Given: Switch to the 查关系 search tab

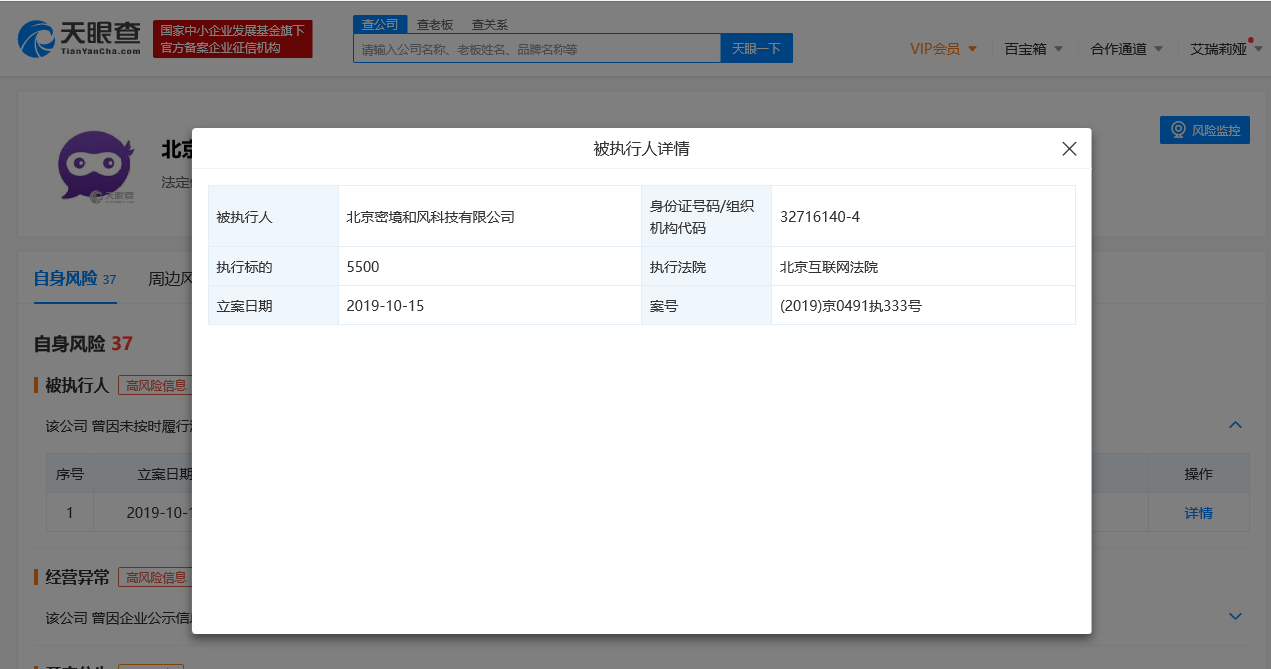Looking at the screenshot, I should [490, 25].
